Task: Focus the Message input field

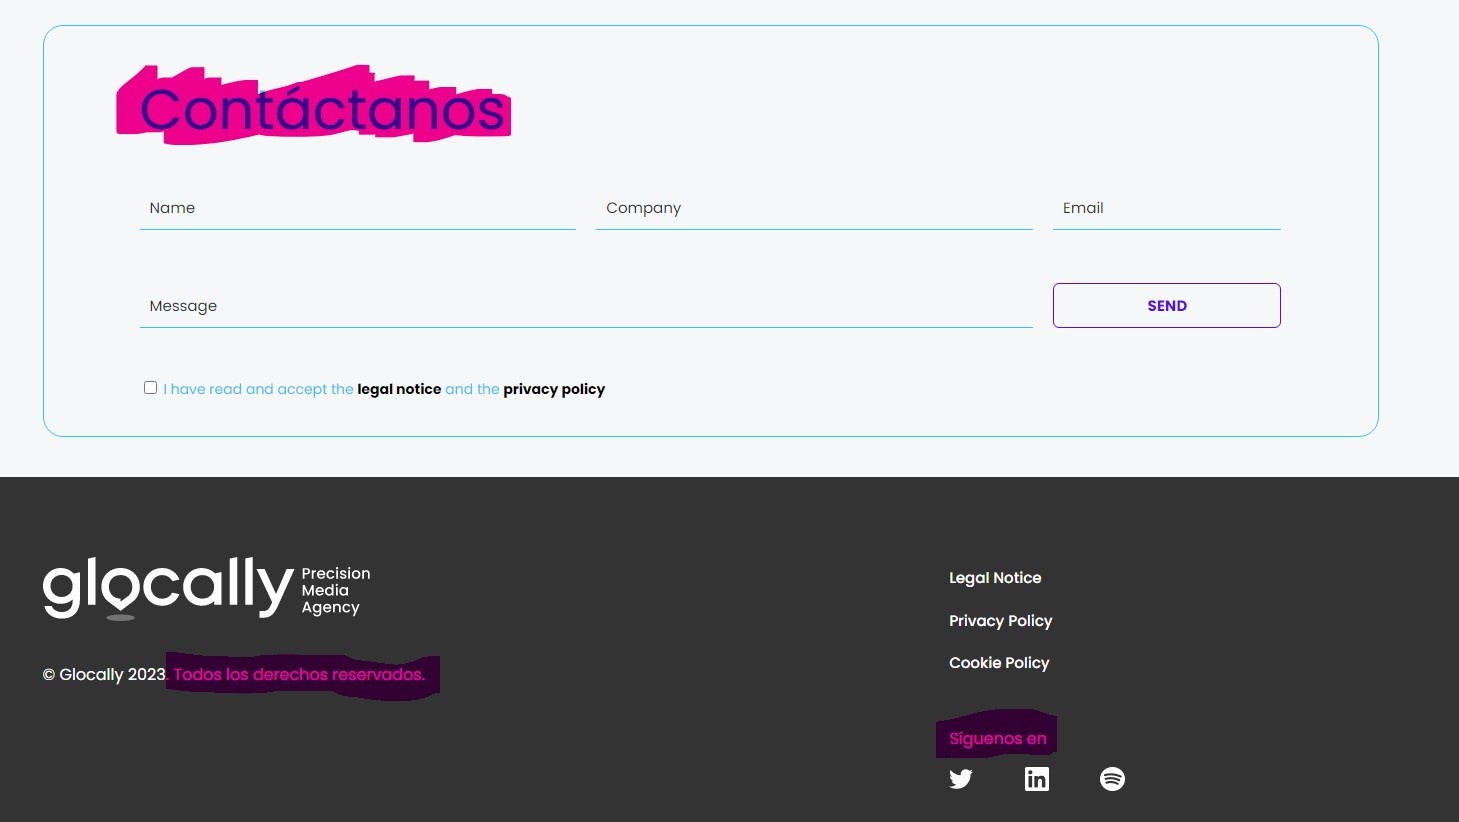Action: click(586, 306)
